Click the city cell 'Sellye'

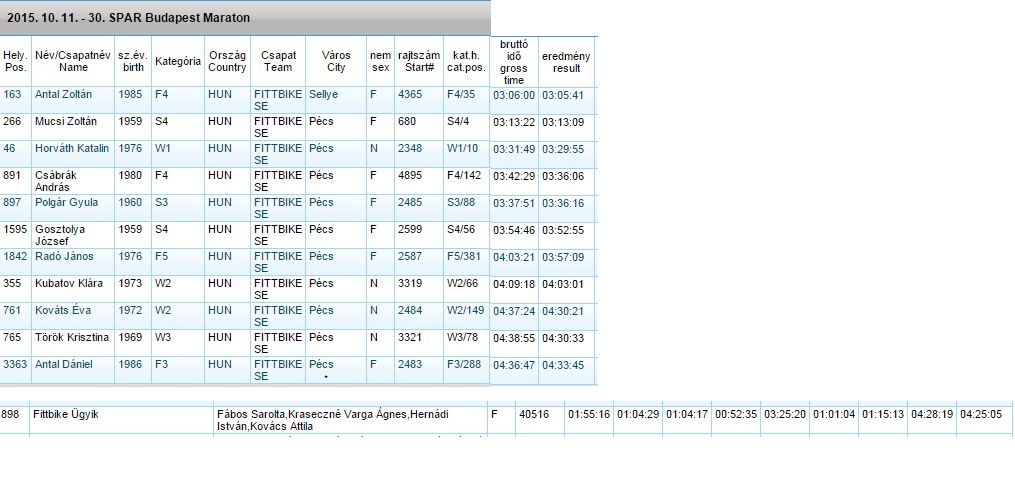pyautogui.click(x=324, y=94)
